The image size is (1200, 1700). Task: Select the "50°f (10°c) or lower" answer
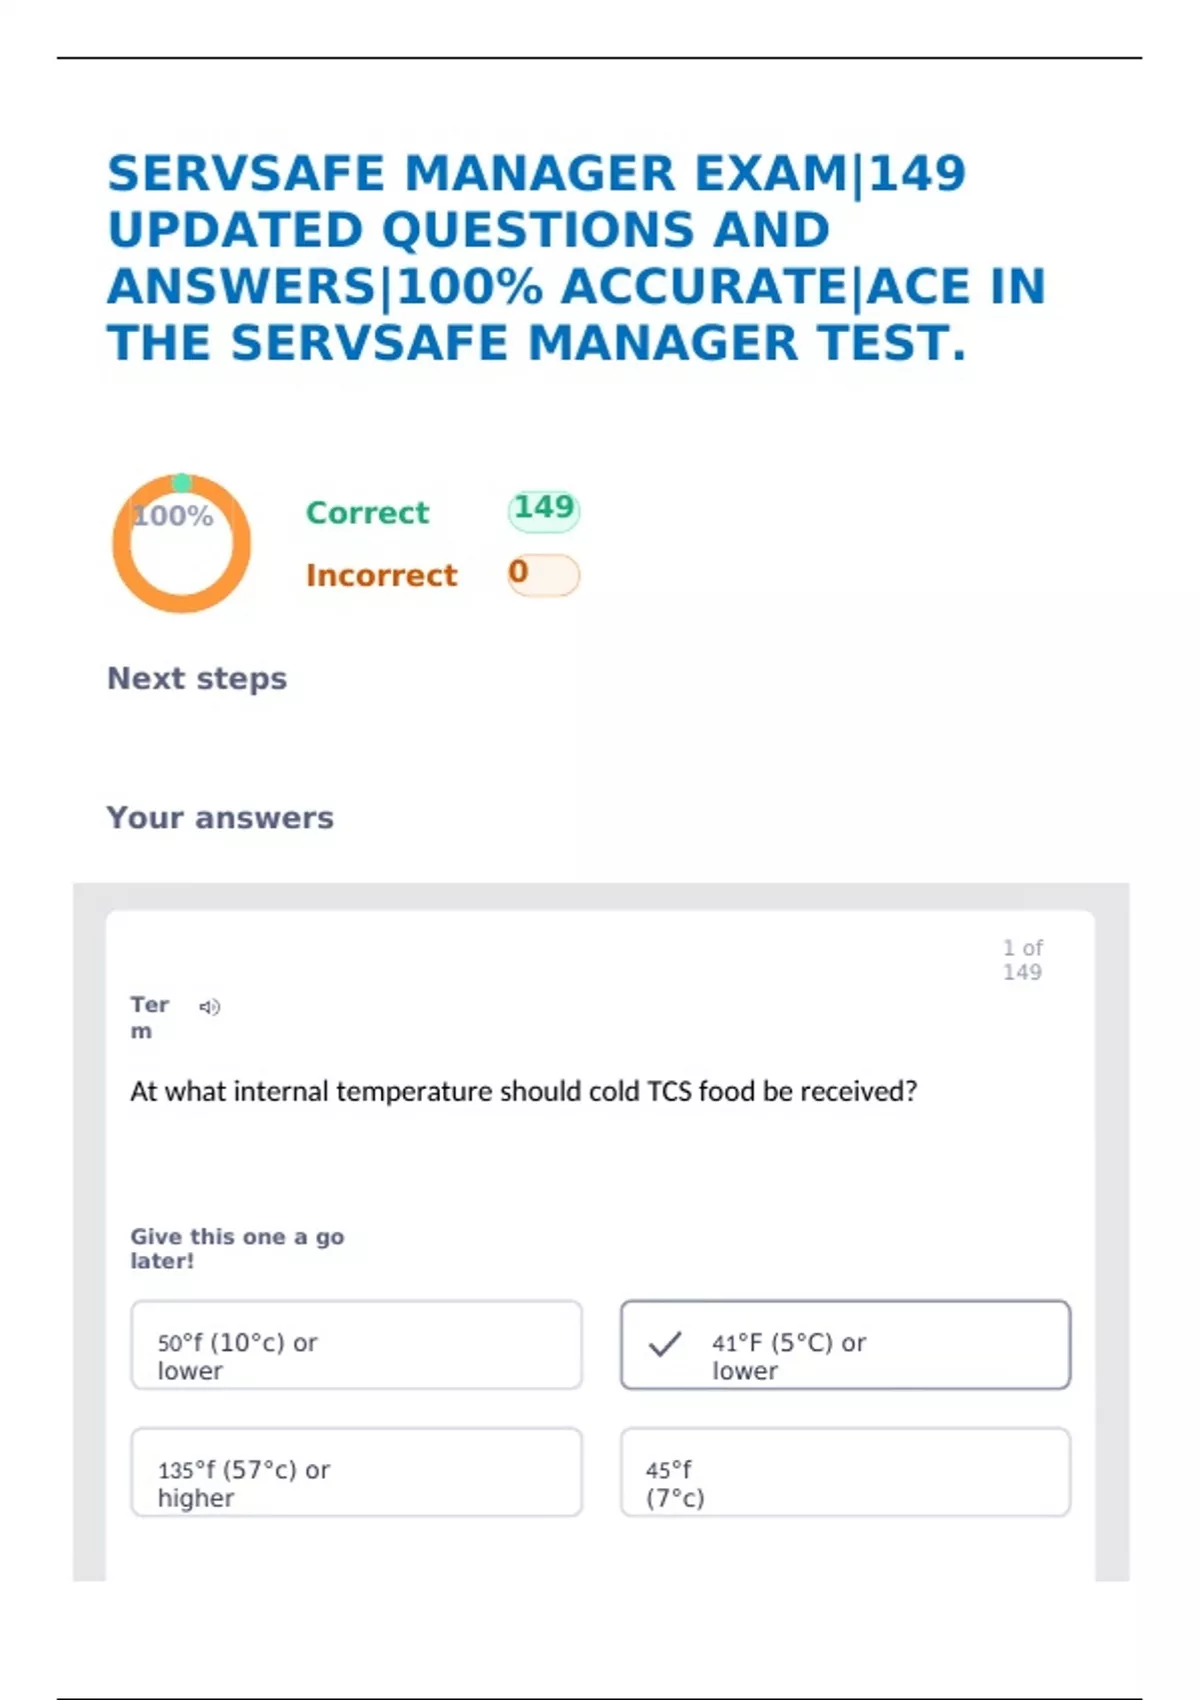[356, 1345]
